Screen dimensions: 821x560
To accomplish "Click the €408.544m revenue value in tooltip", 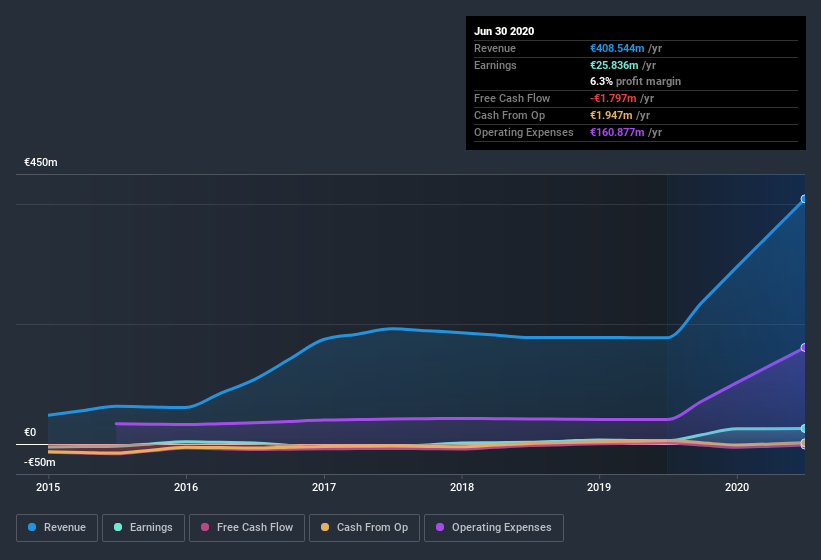I will 616,48.
